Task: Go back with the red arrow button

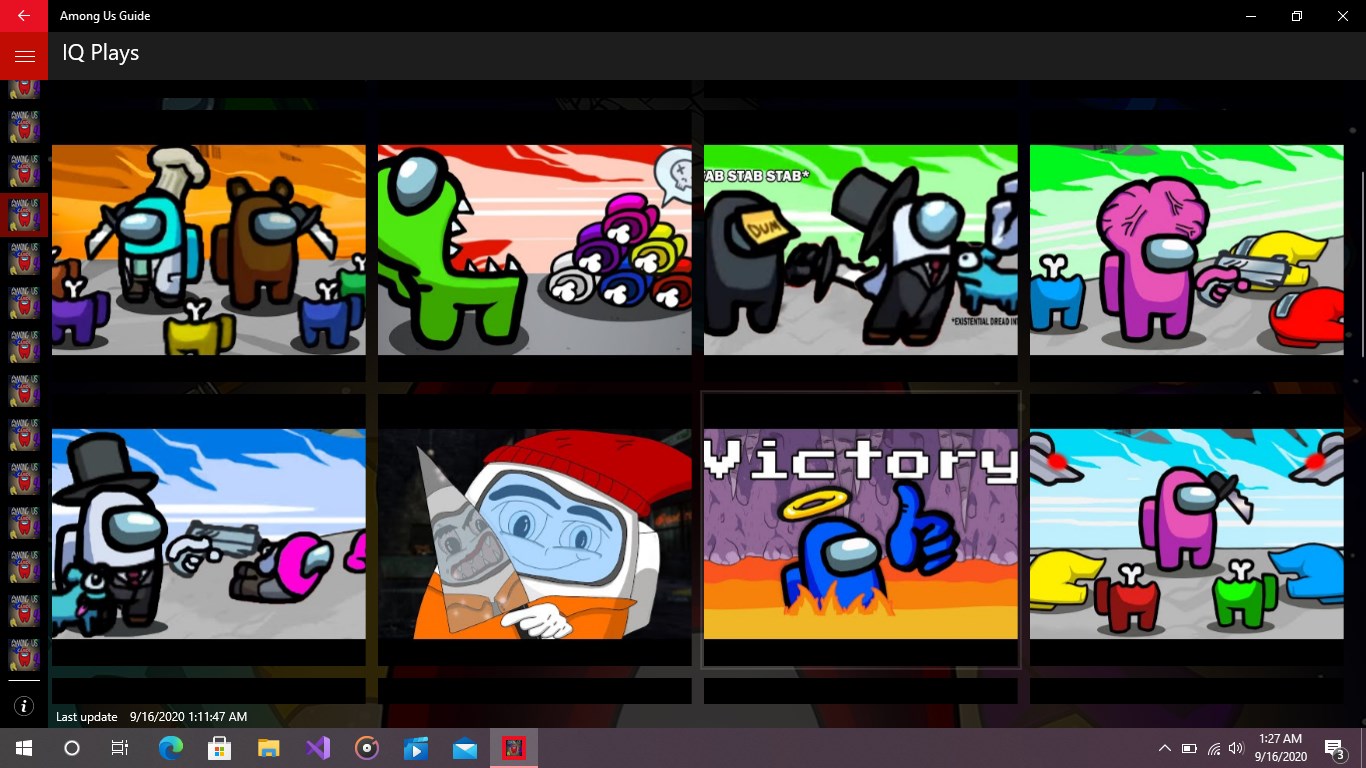Action: (x=24, y=16)
